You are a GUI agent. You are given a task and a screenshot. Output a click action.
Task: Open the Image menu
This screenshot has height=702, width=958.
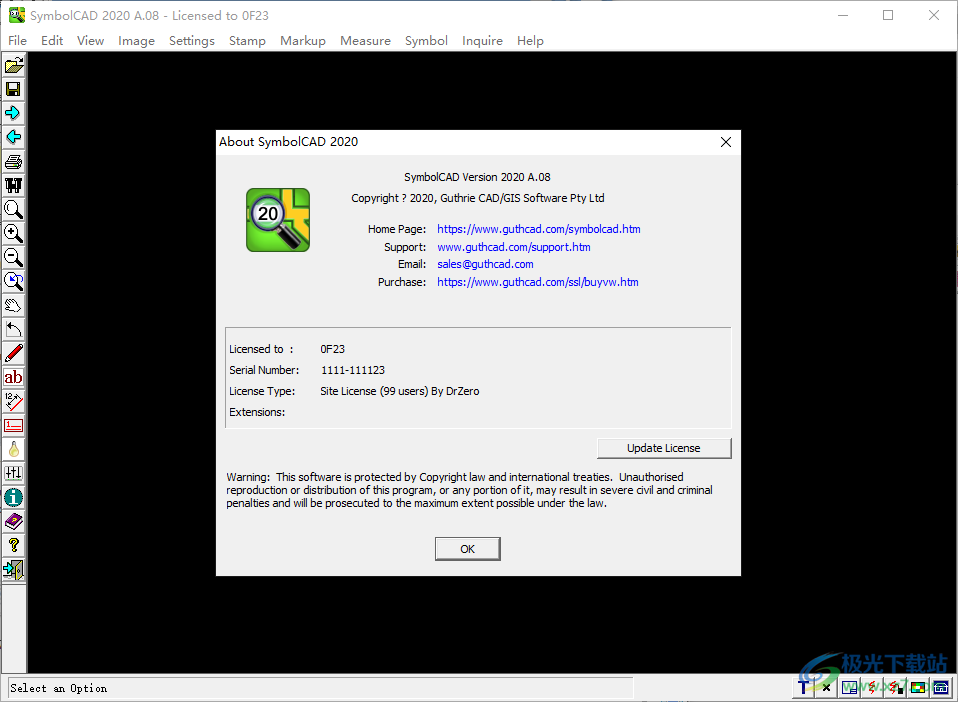(136, 41)
